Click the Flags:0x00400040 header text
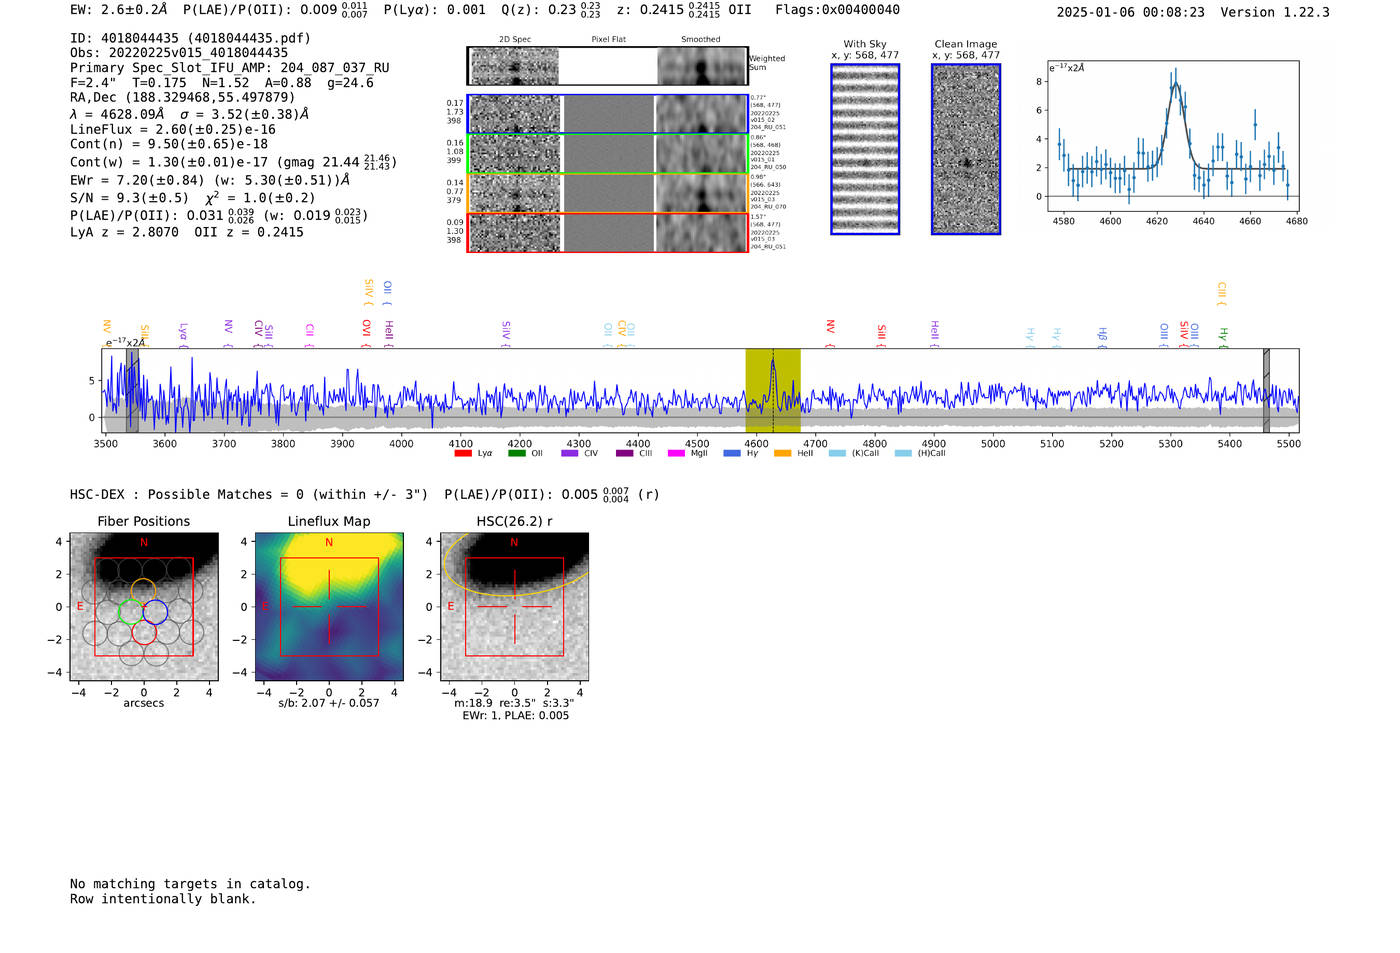1400x953 pixels. (x=838, y=10)
